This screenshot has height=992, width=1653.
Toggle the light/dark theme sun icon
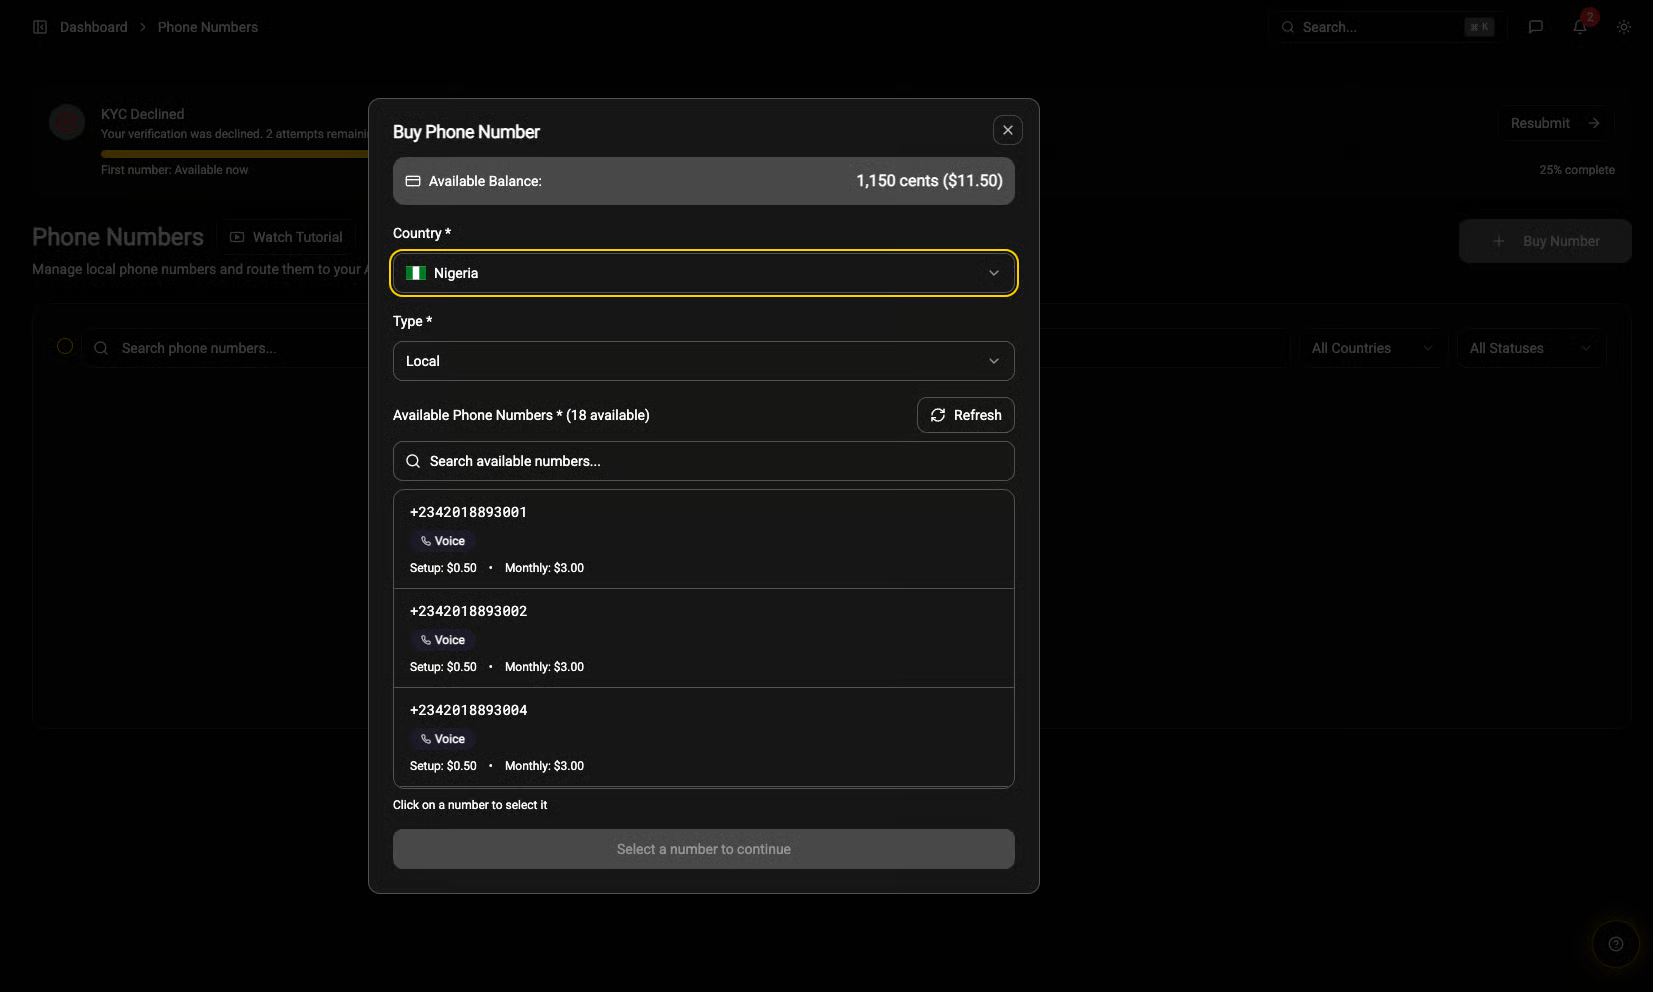coord(1624,27)
